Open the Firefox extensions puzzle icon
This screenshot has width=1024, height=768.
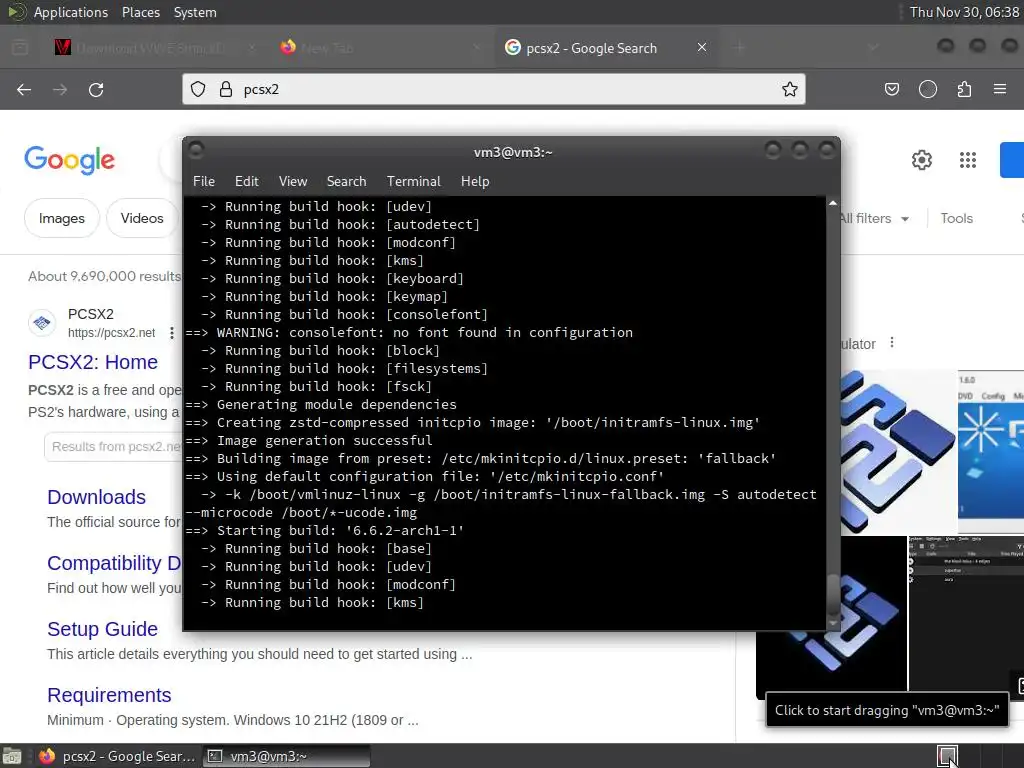tap(964, 89)
